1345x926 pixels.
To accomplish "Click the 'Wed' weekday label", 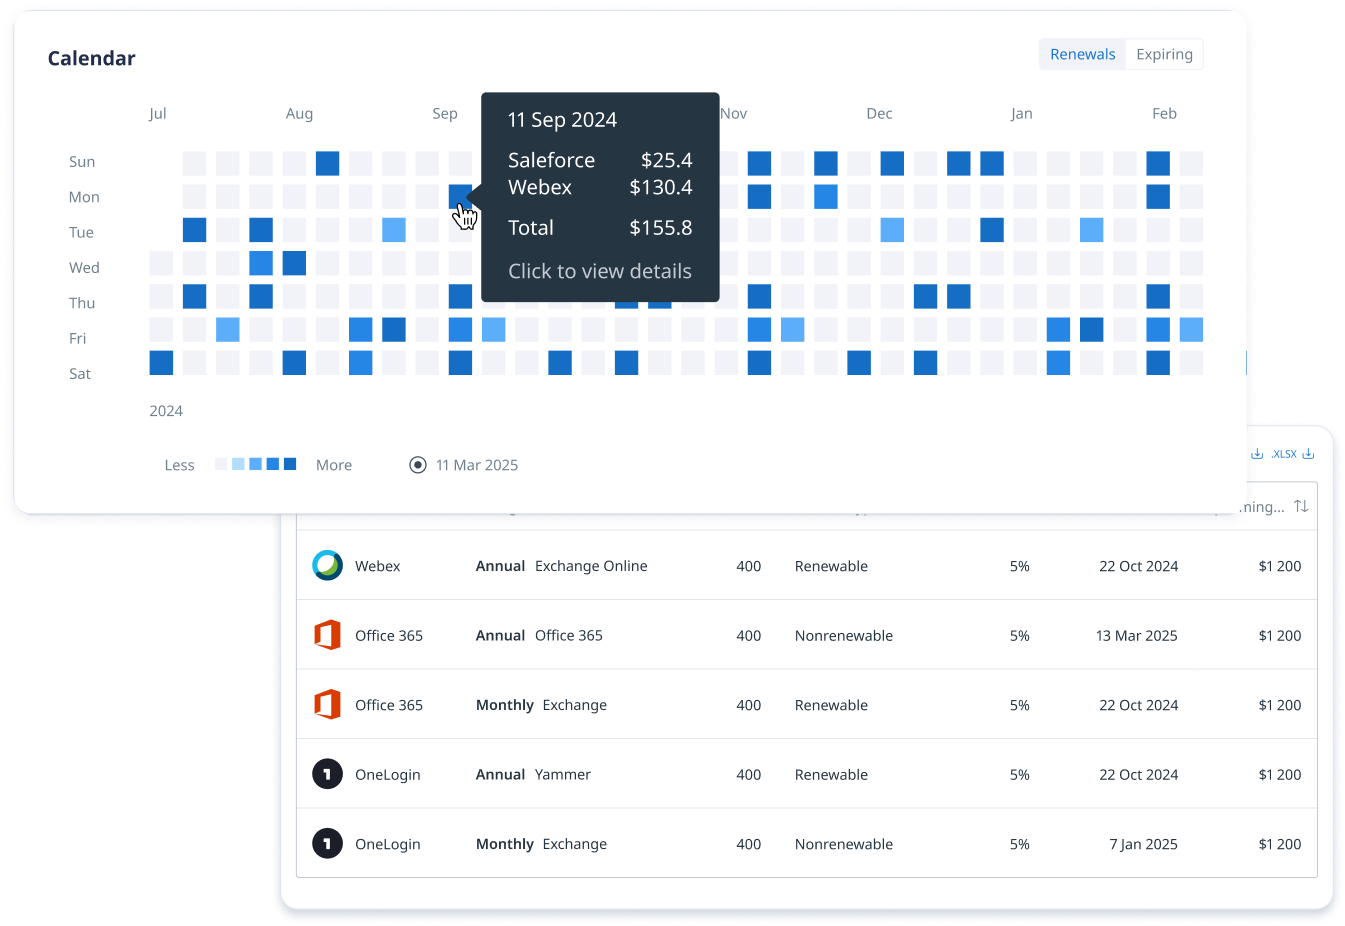I will coord(84,268).
